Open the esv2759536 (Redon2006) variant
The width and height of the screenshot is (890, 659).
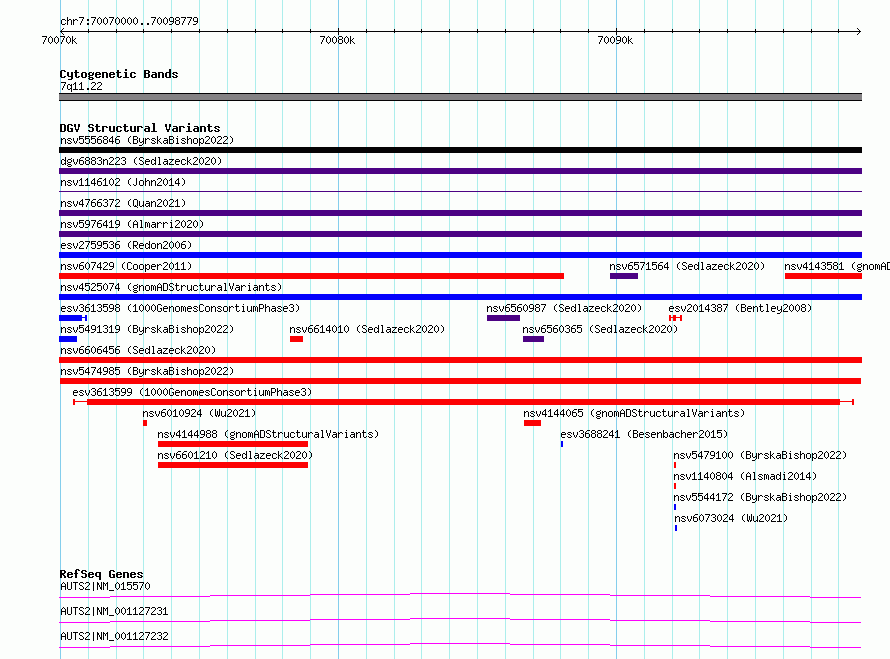click(126, 245)
